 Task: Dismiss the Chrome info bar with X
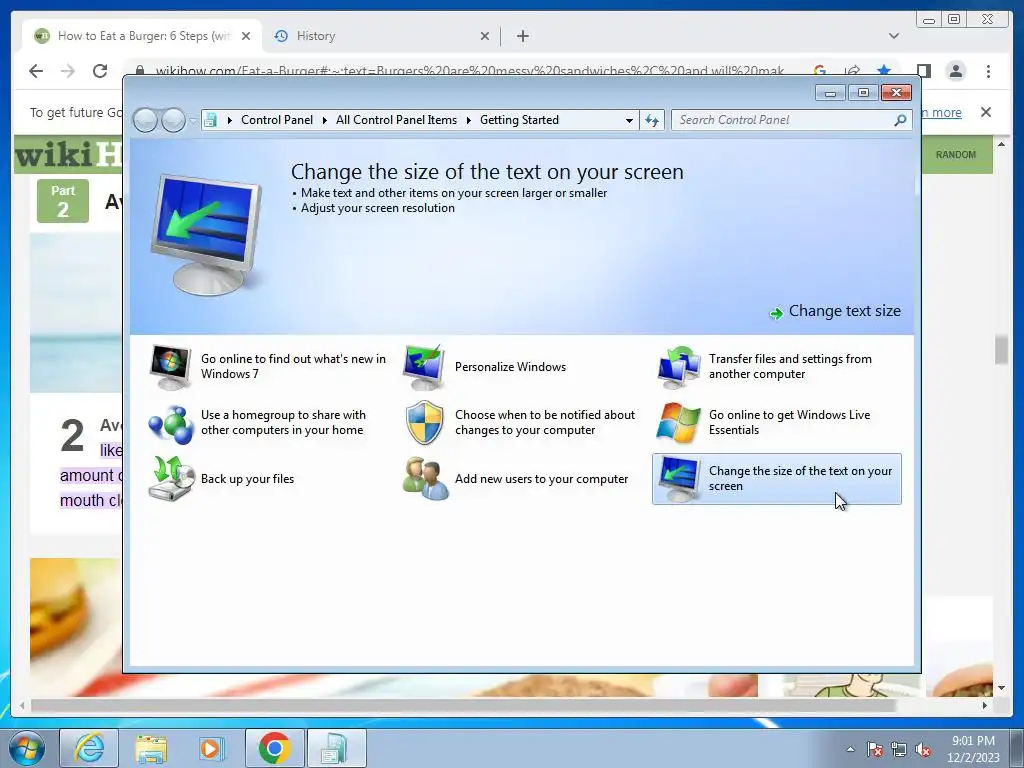coord(986,112)
